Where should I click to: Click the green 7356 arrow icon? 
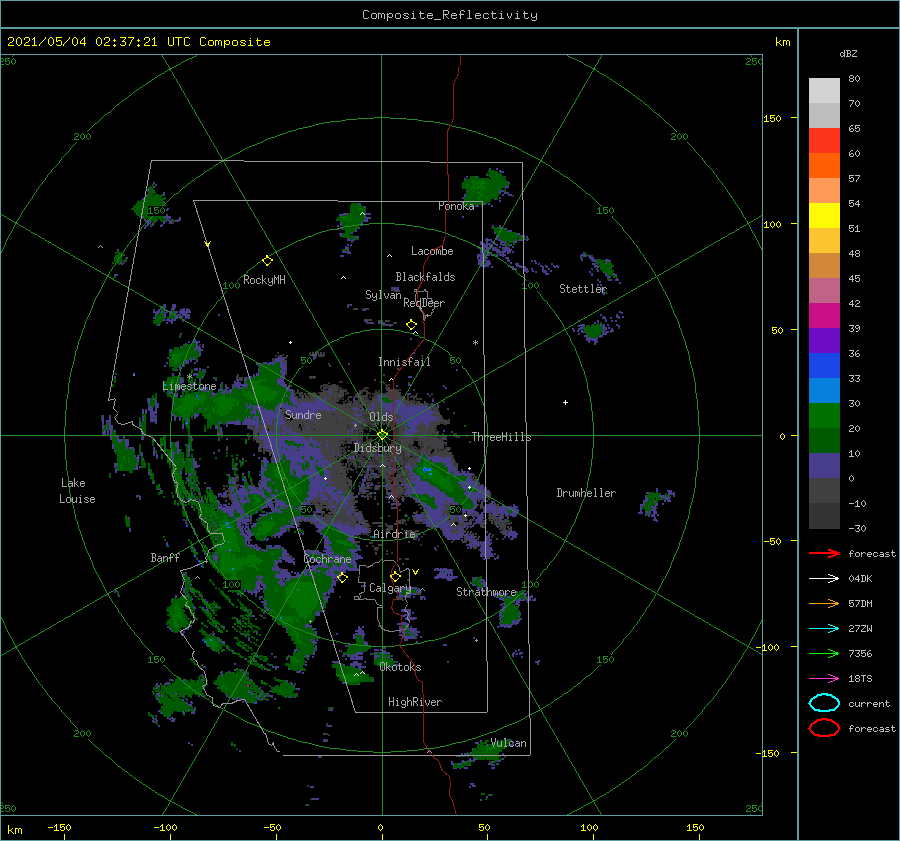[824, 653]
